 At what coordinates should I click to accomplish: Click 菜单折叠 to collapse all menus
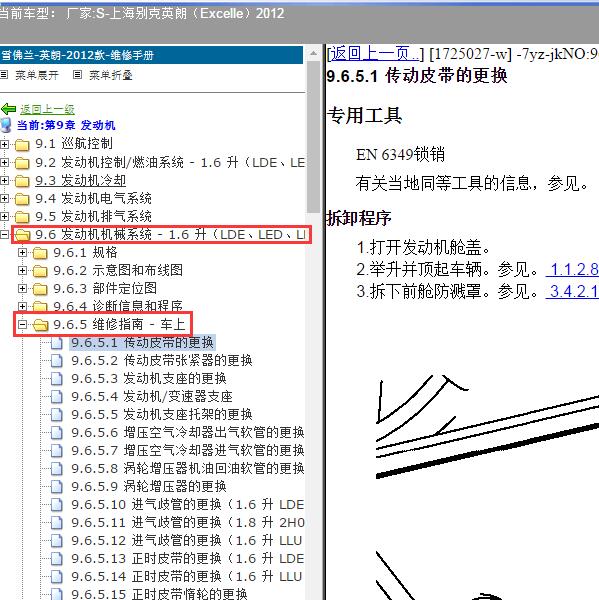(x=111, y=75)
